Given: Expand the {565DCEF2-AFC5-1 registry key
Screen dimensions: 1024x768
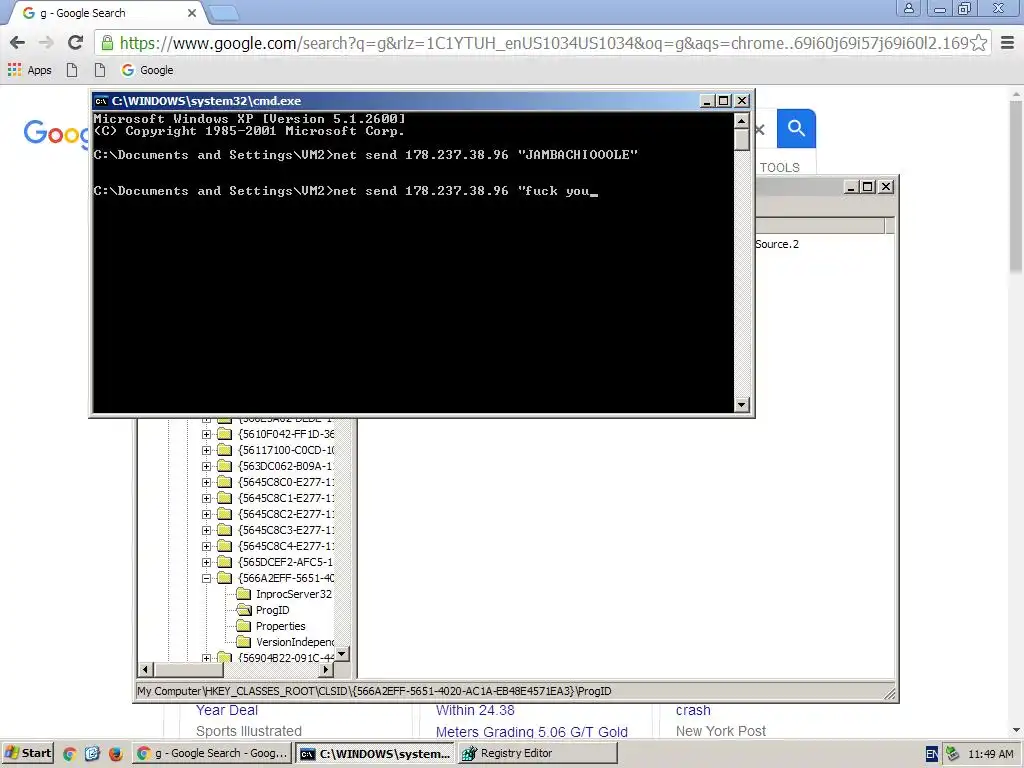Looking at the screenshot, I should click(206, 562).
